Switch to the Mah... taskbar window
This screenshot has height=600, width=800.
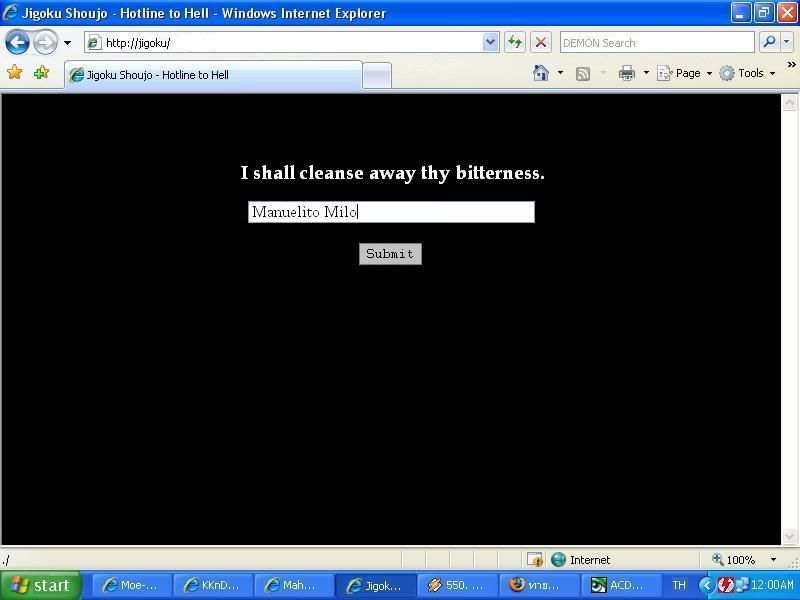293,585
